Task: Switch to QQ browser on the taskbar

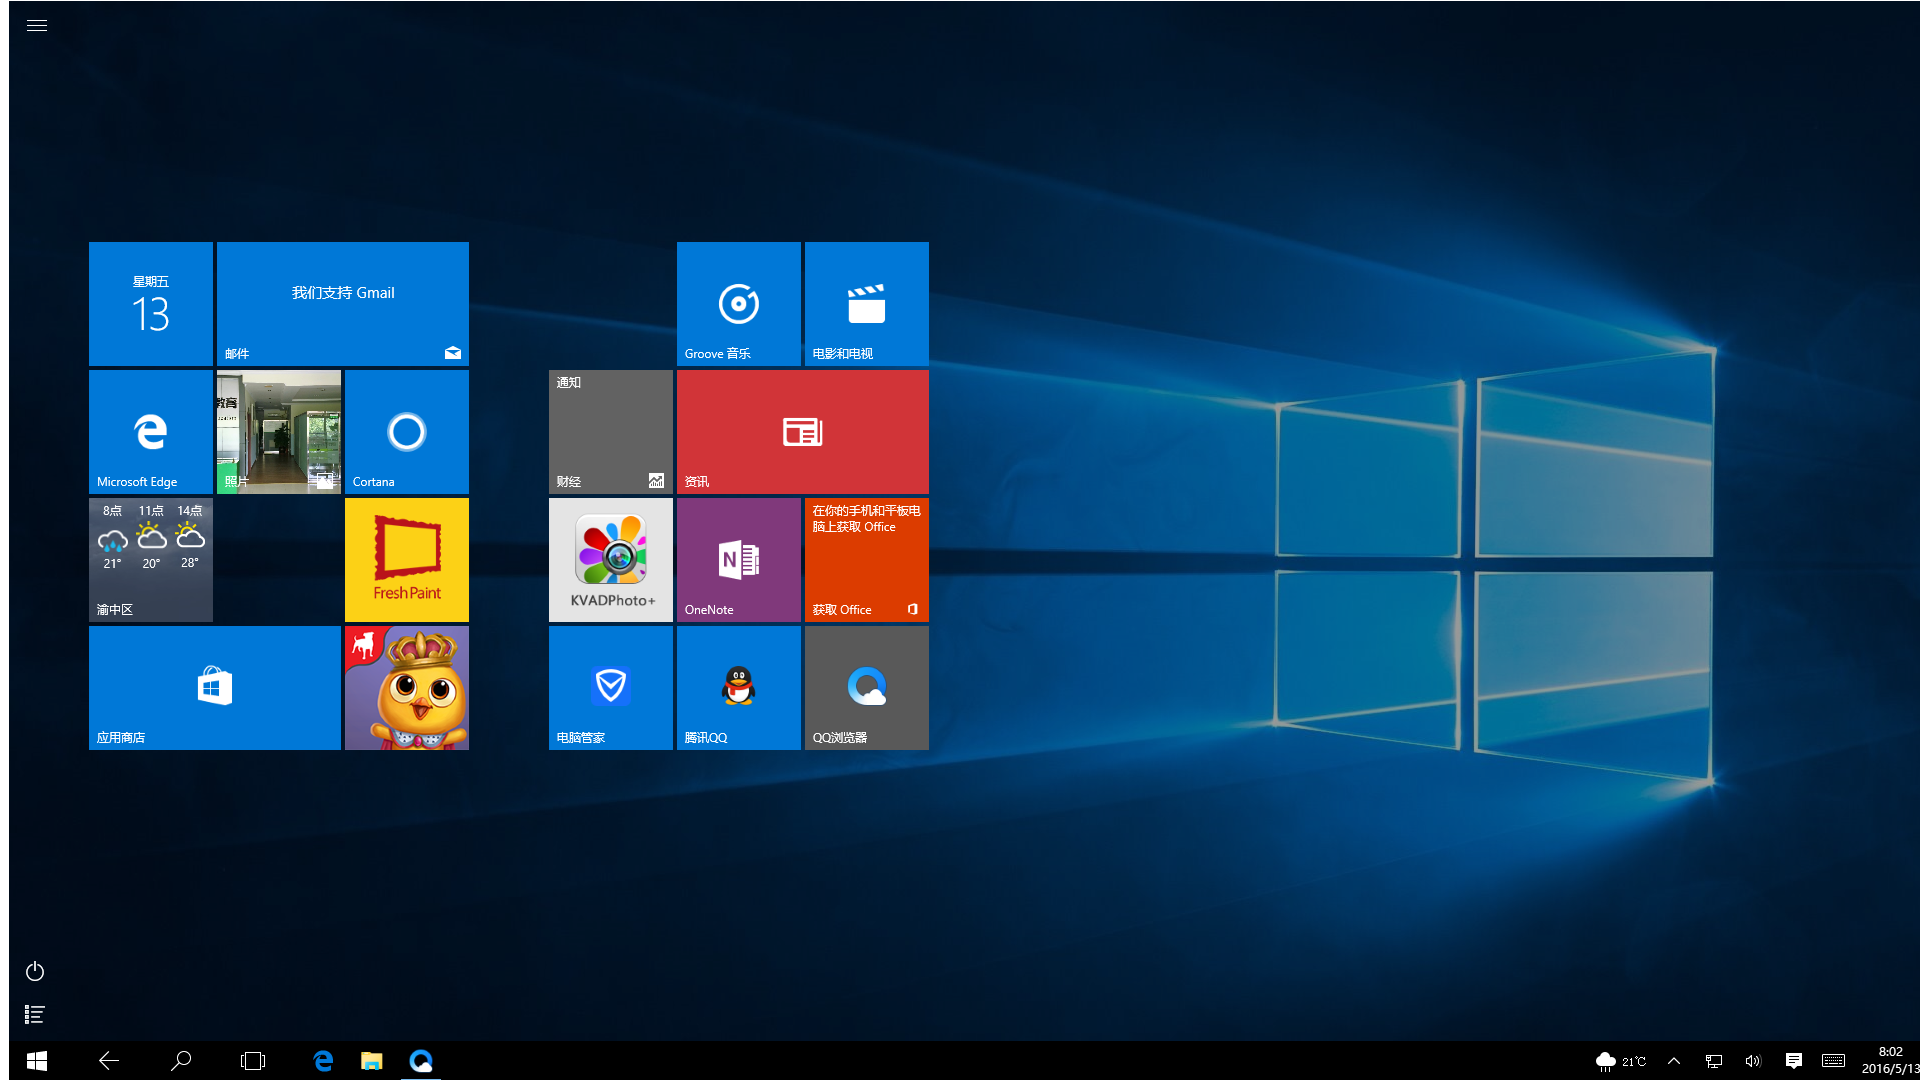Action: [x=421, y=1061]
